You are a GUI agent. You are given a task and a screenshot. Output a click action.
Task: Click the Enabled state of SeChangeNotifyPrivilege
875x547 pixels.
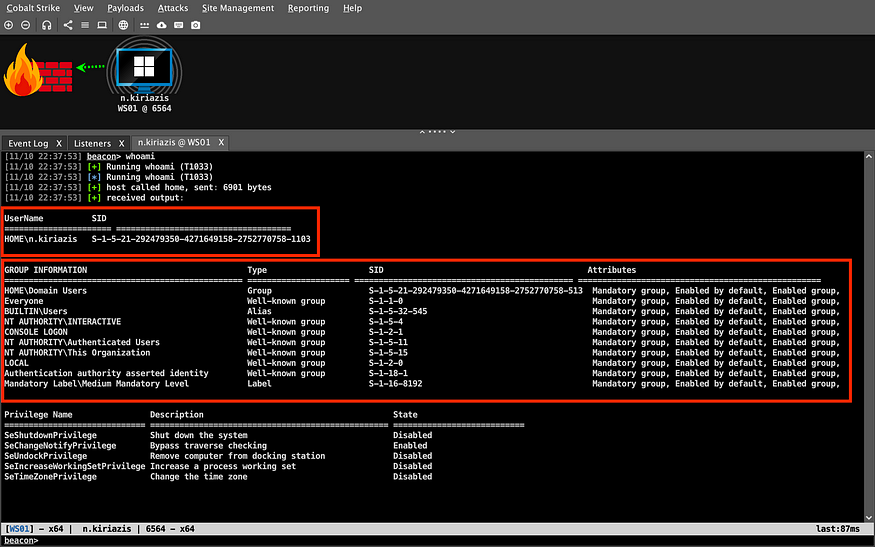(410, 445)
